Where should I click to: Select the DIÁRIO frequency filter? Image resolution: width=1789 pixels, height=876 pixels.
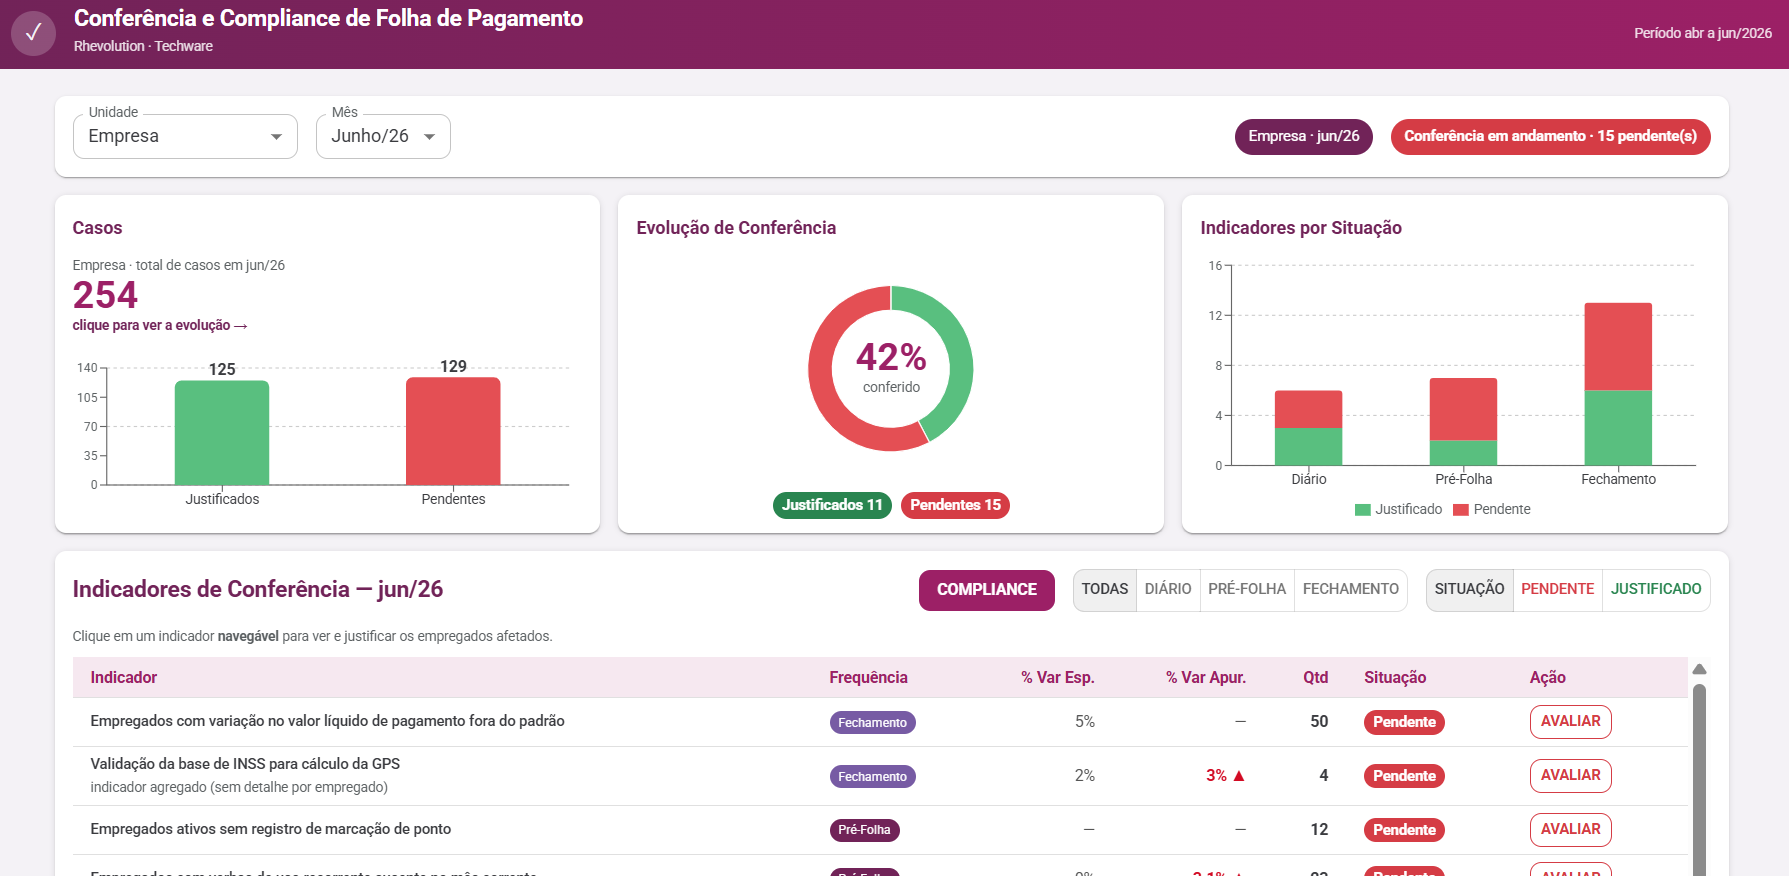[x=1168, y=590]
